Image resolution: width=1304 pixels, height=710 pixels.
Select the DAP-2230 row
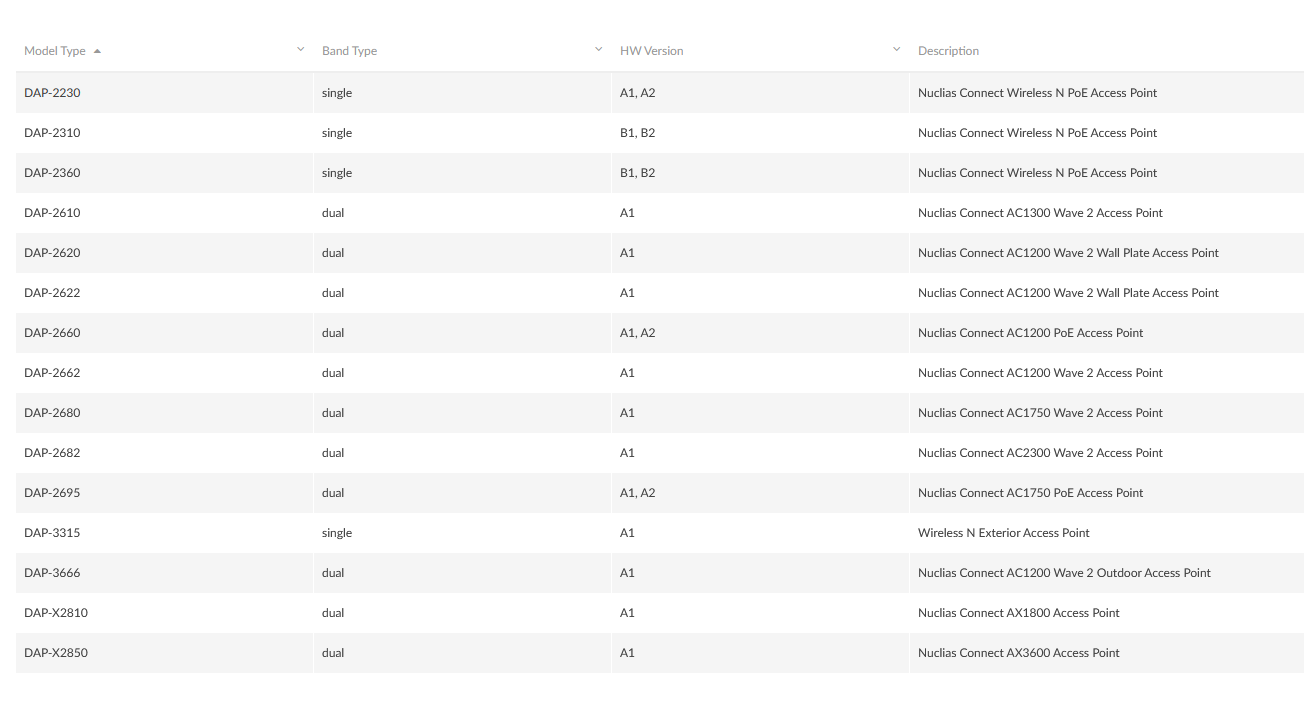(x=660, y=93)
